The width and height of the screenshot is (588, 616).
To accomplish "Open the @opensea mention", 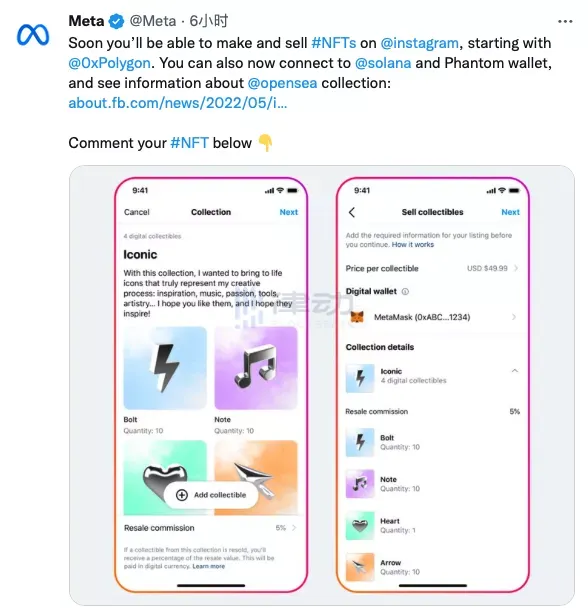I will [282, 83].
